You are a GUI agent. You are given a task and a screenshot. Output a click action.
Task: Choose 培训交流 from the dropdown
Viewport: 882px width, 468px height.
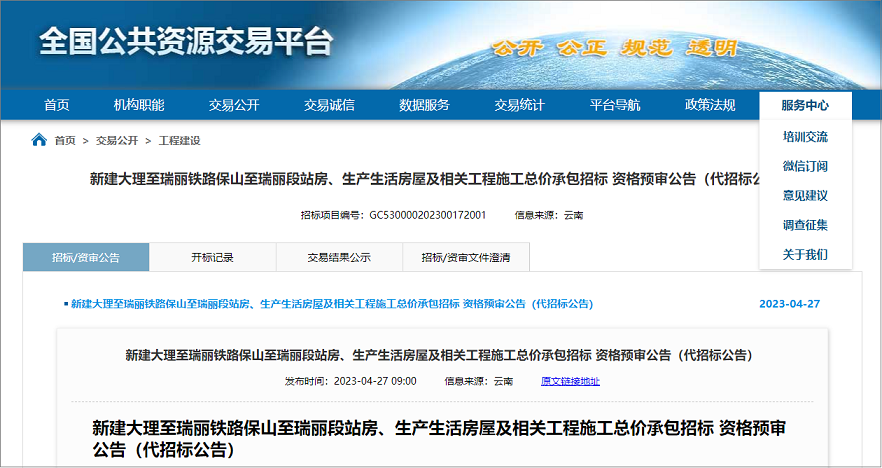(805, 137)
